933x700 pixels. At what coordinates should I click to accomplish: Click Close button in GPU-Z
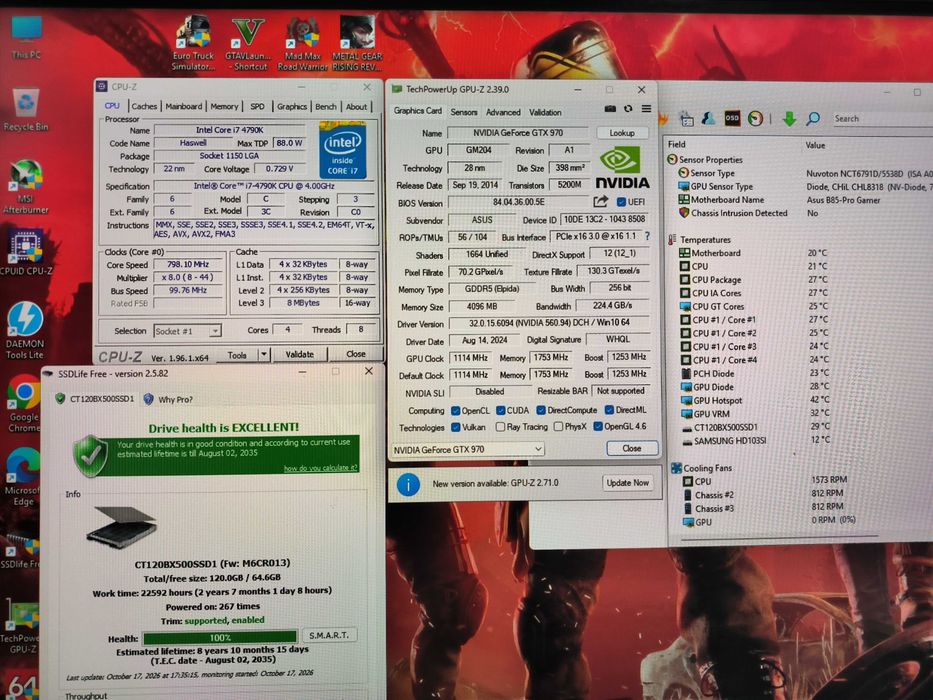click(x=631, y=448)
